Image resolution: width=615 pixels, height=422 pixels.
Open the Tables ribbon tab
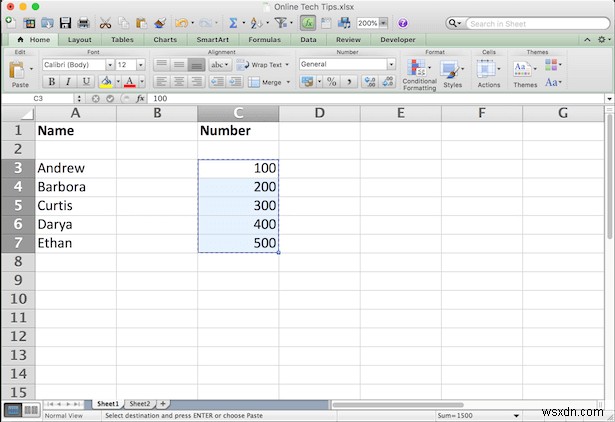pos(122,40)
